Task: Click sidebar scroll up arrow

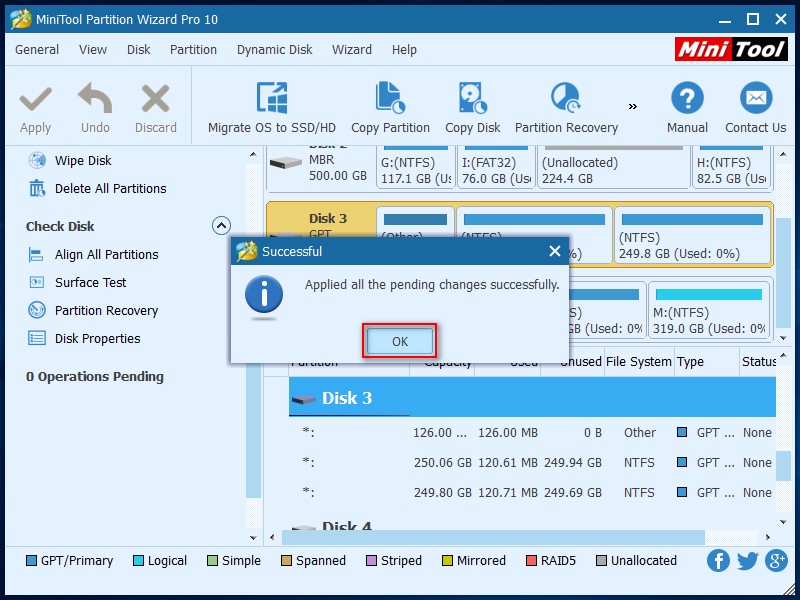Action: click(254, 154)
